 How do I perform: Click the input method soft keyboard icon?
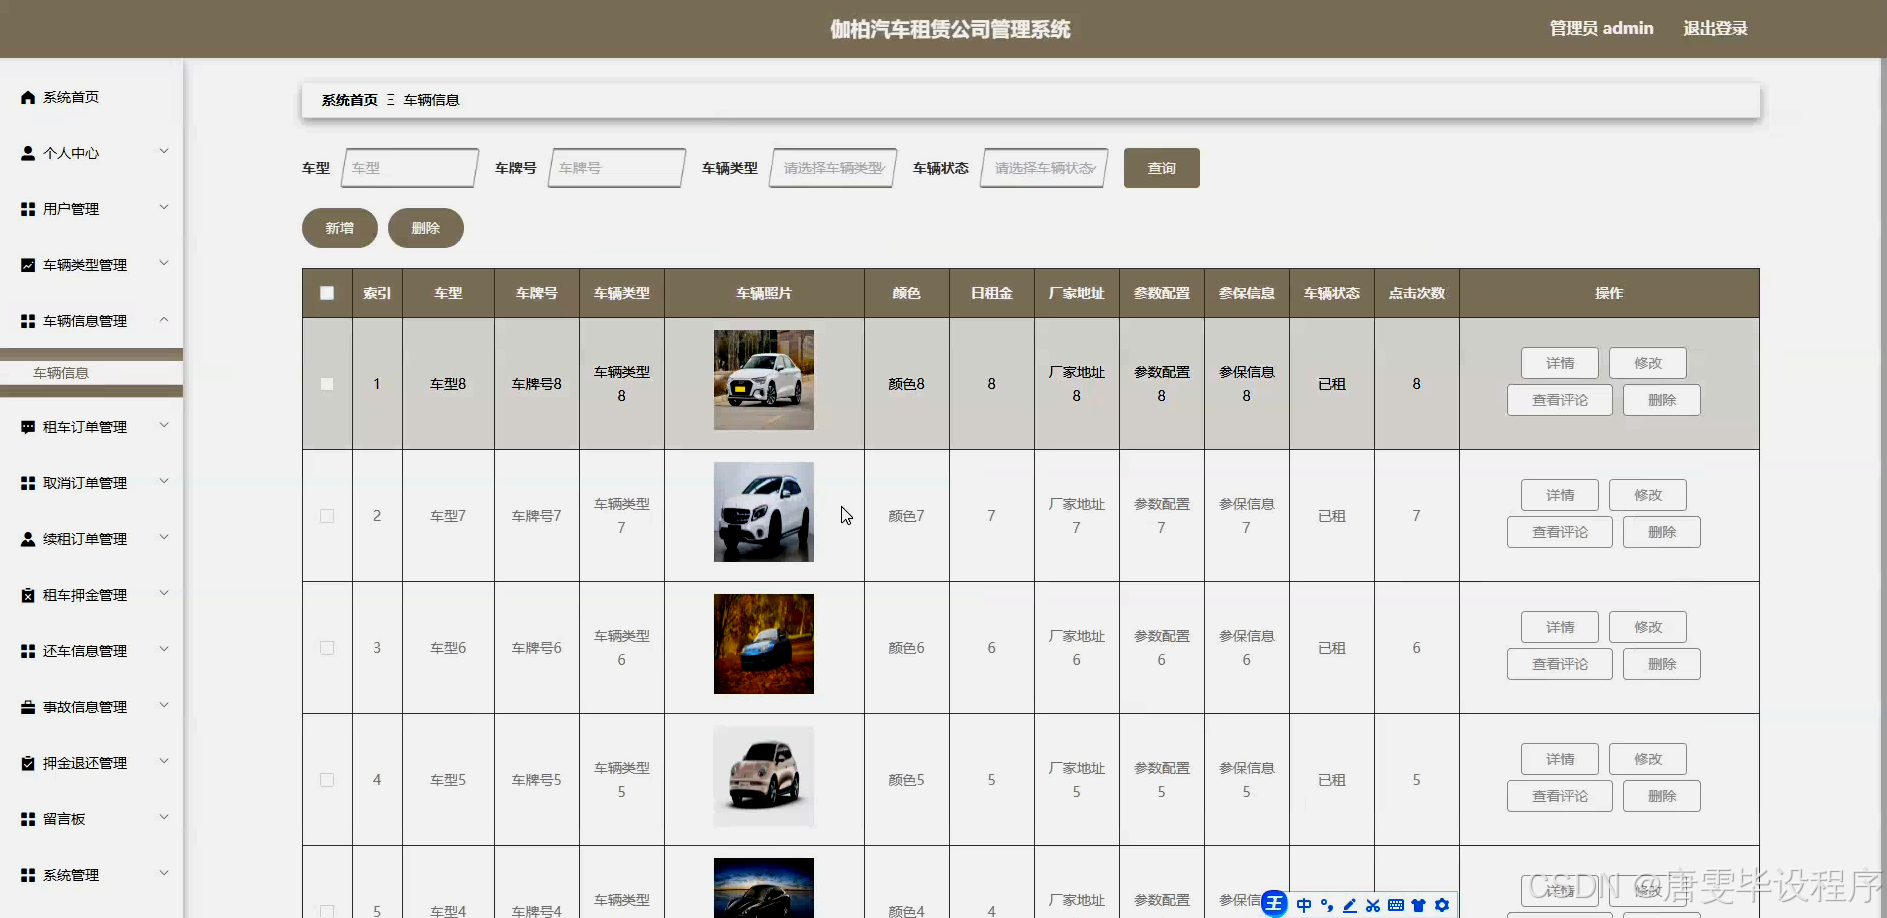[x=1396, y=905]
